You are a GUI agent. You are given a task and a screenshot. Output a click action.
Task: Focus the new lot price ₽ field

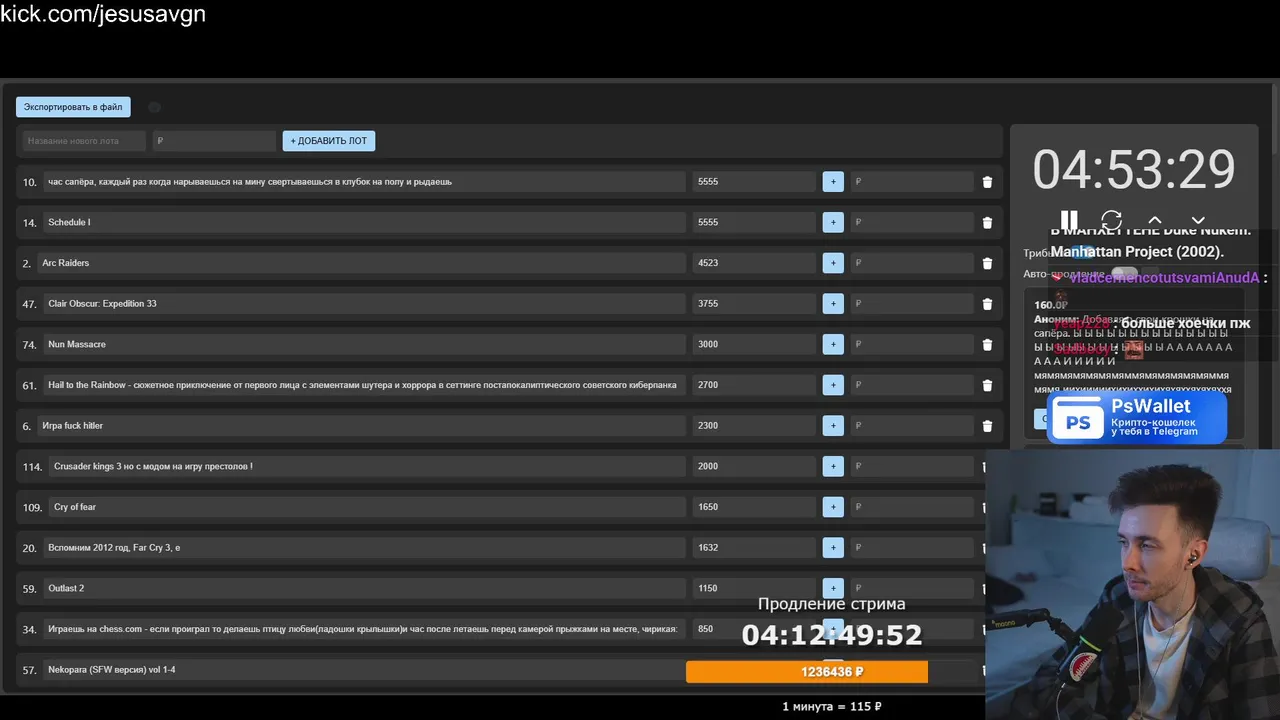(x=214, y=141)
